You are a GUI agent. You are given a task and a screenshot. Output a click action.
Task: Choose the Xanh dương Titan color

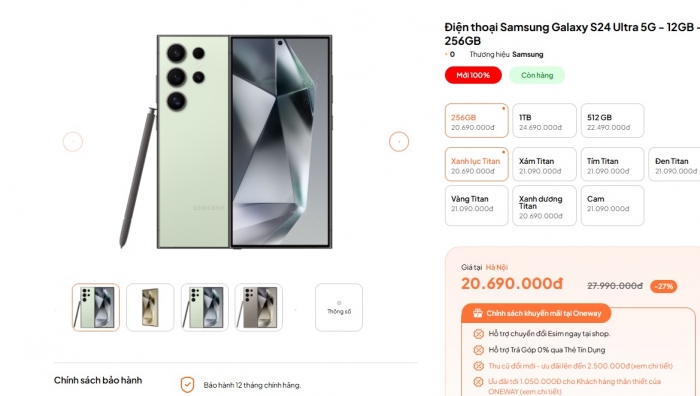pyautogui.click(x=544, y=205)
